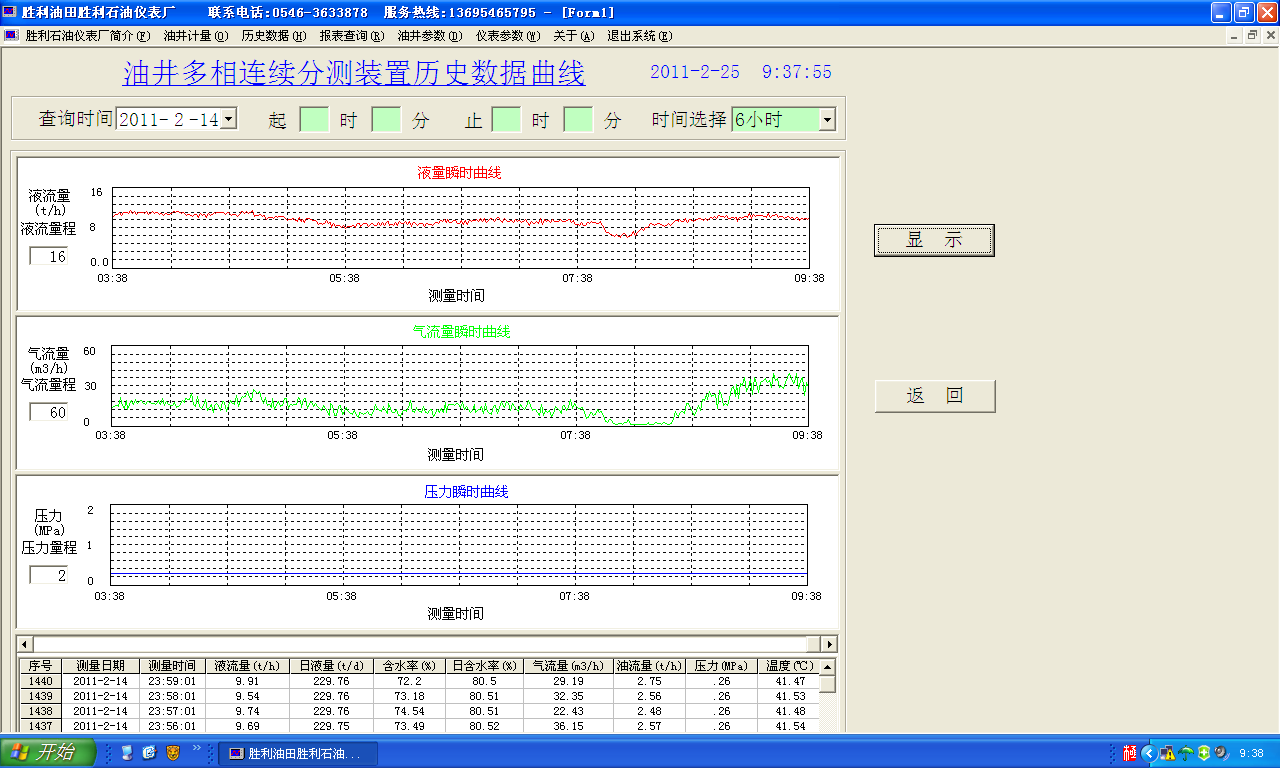Select row number 1438 cell

pyautogui.click(x=40, y=711)
